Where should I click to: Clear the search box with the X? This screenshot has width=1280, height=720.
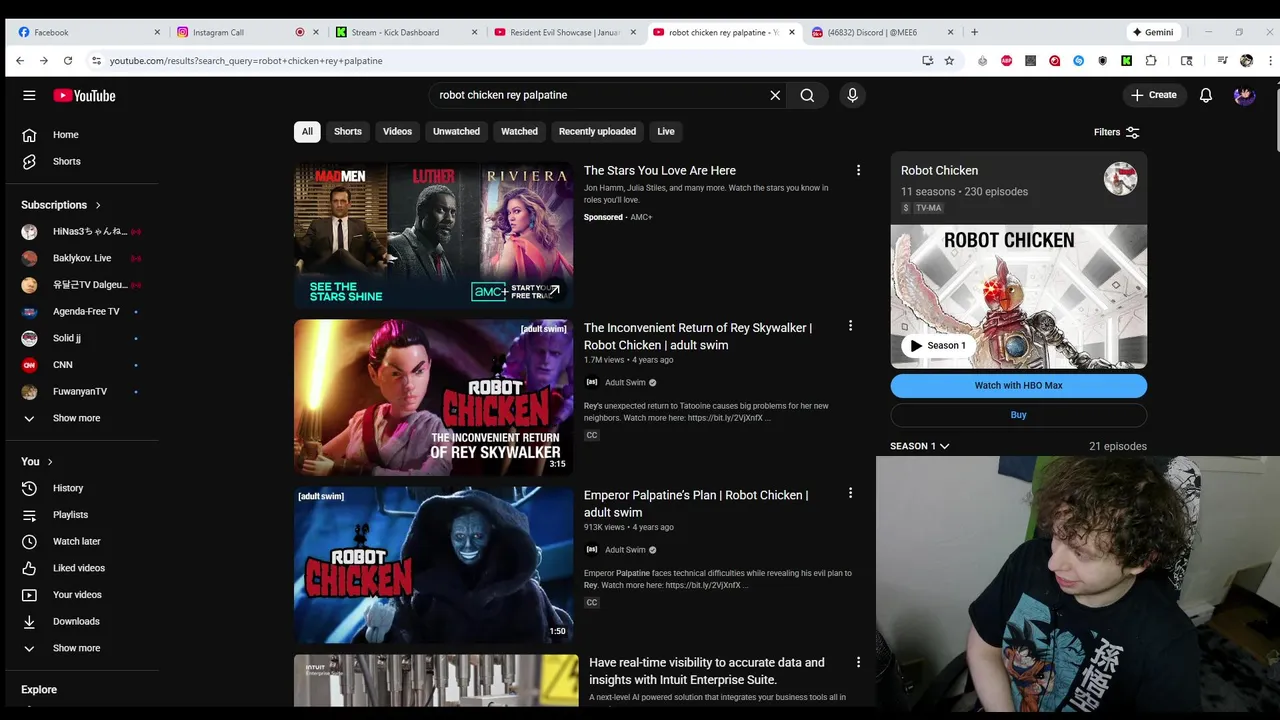click(775, 95)
